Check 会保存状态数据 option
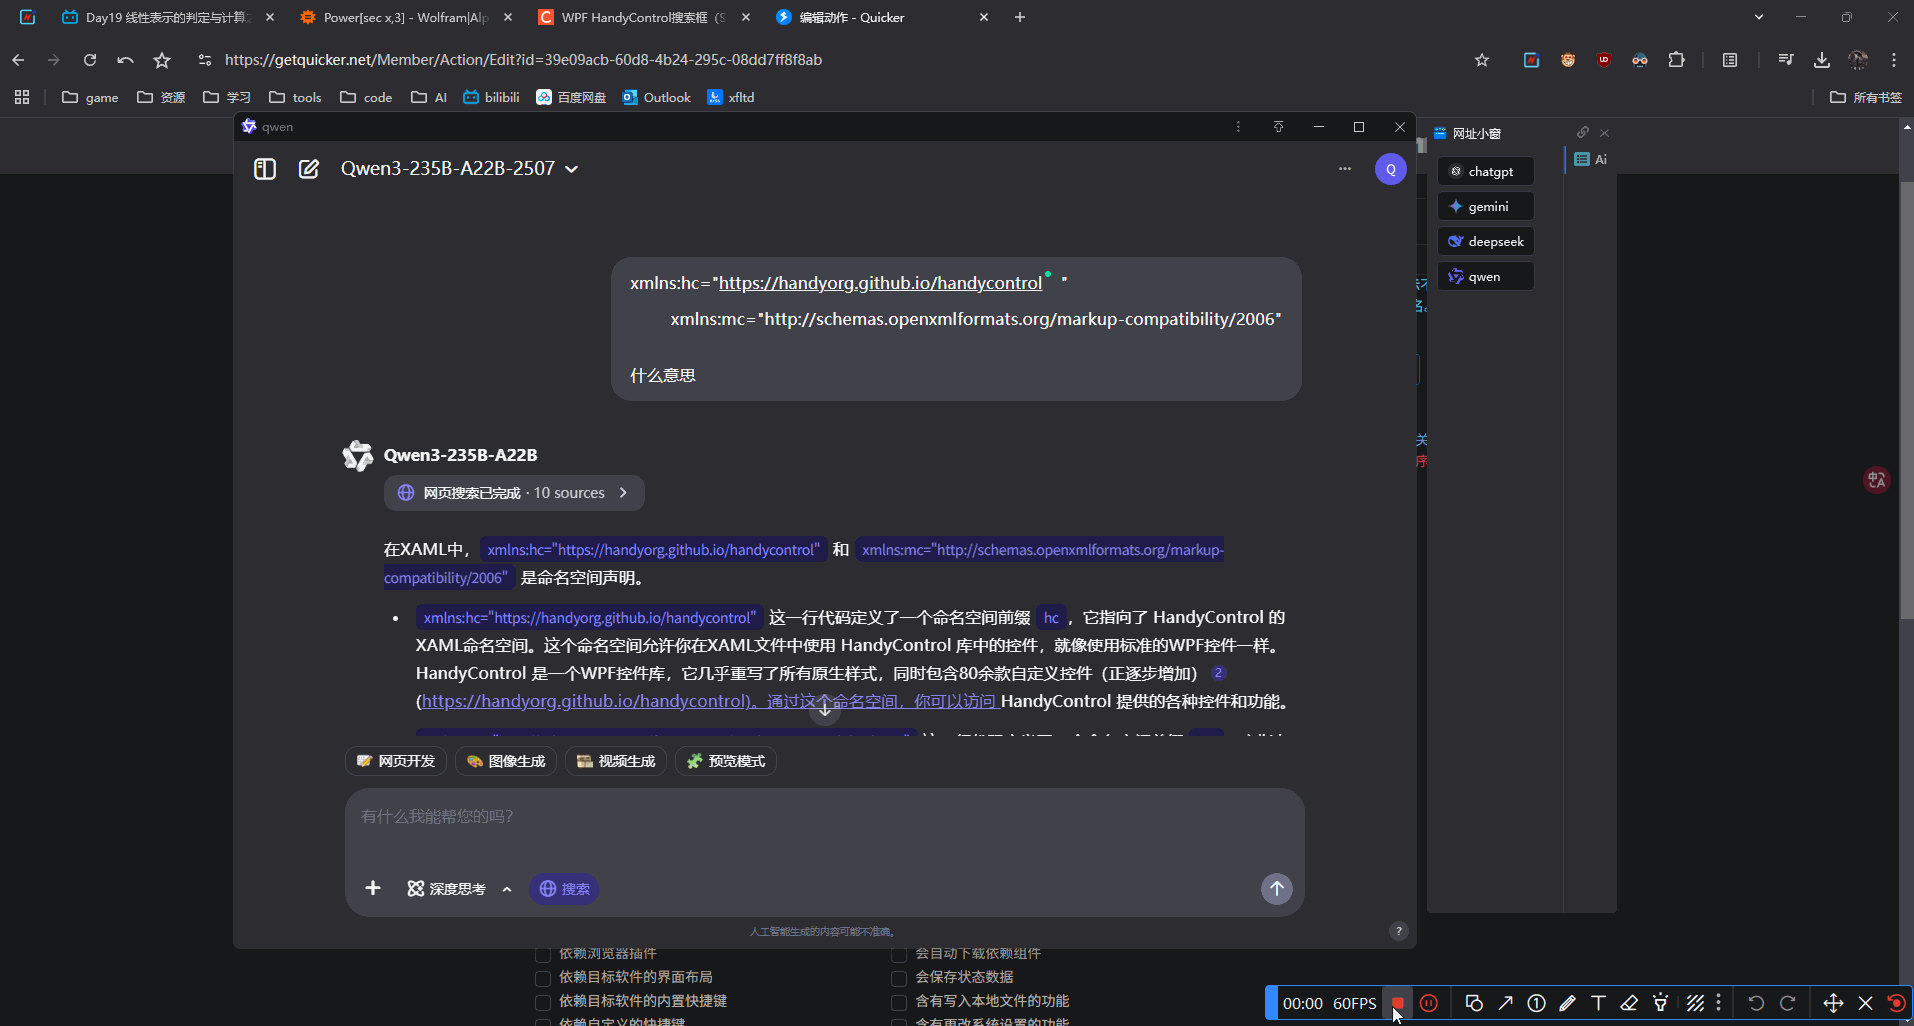The height and width of the screenshot is (1026, 1914). [x=899, y=978]
